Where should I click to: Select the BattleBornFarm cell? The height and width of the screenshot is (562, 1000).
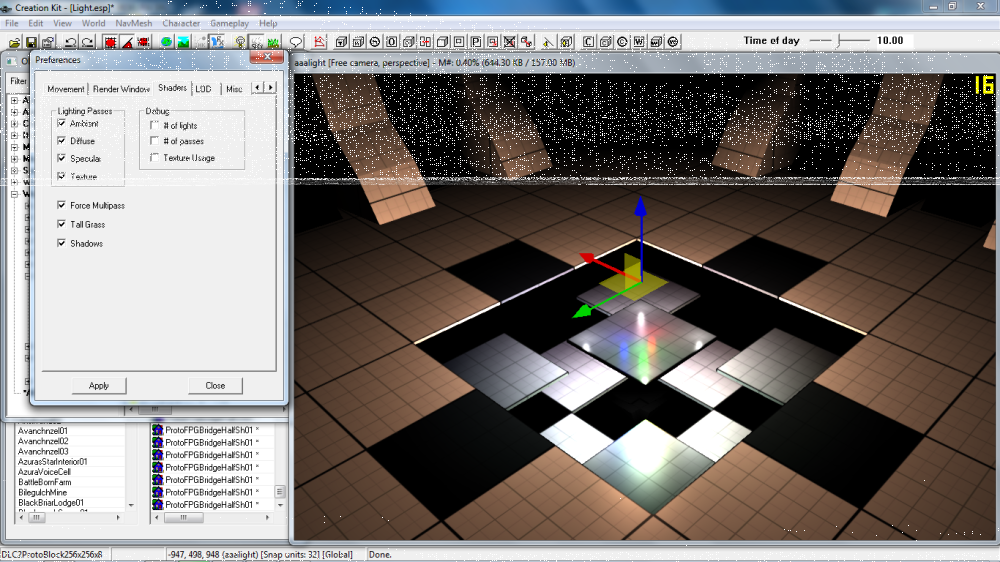[x=45, y=482]
